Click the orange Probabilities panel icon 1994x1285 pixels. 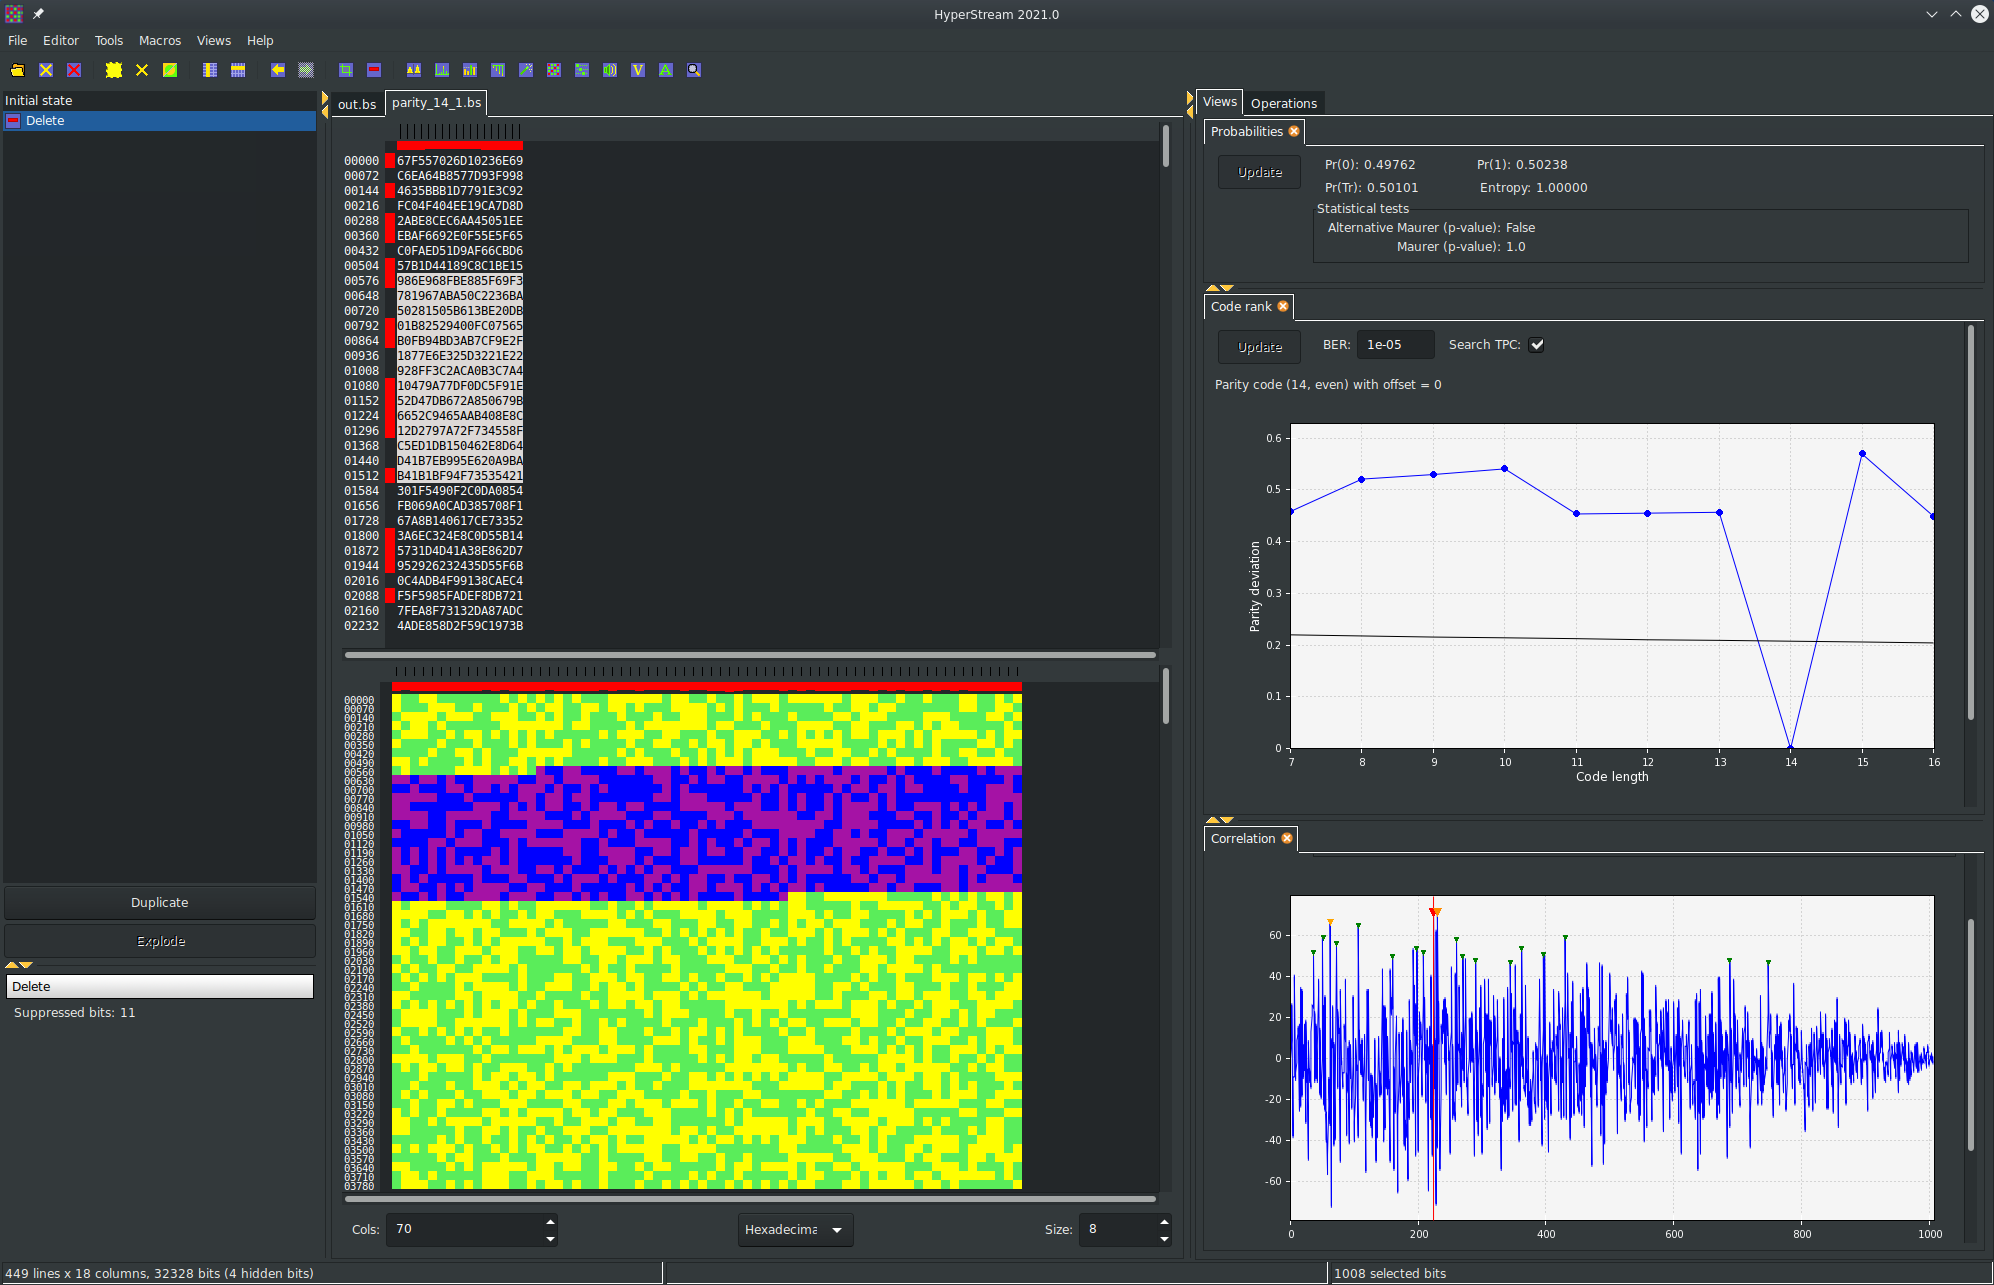(x=1292, y=132)
